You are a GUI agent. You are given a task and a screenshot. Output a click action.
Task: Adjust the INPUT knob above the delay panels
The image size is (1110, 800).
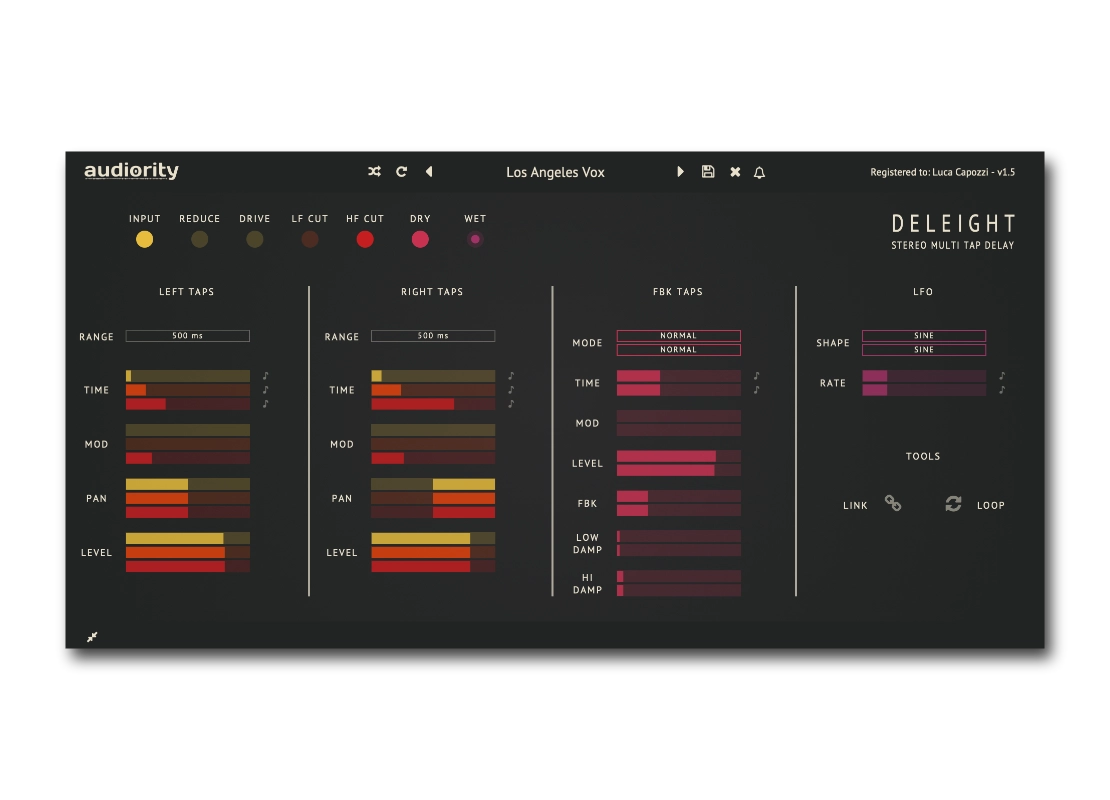(x=144, y=238)
